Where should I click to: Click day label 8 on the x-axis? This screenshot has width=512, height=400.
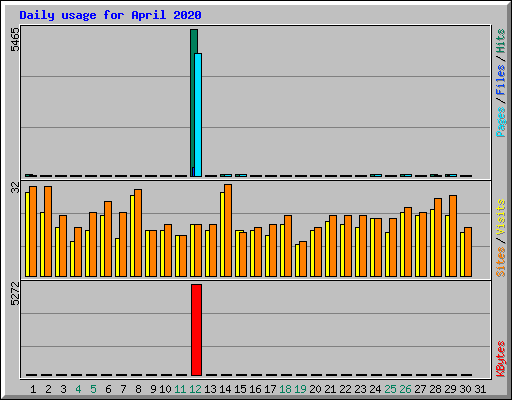(138, 389)
